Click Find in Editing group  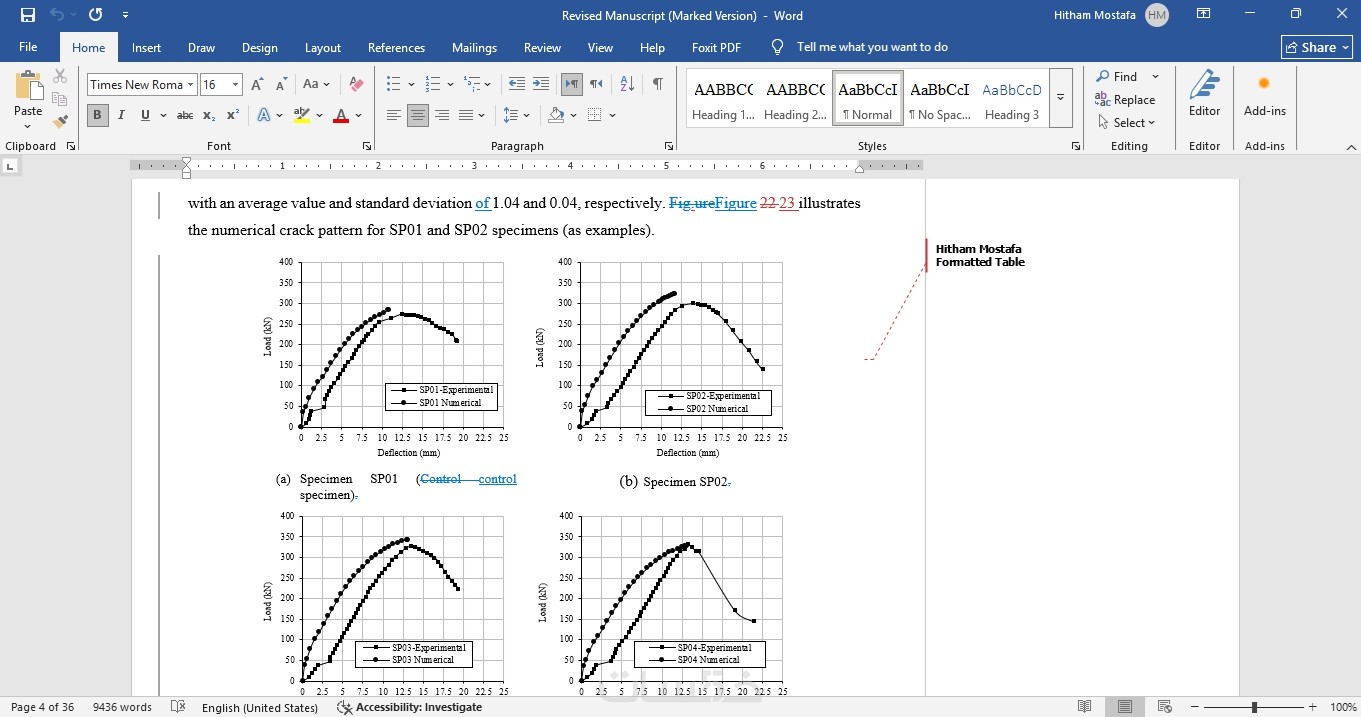coord(1116,76)
